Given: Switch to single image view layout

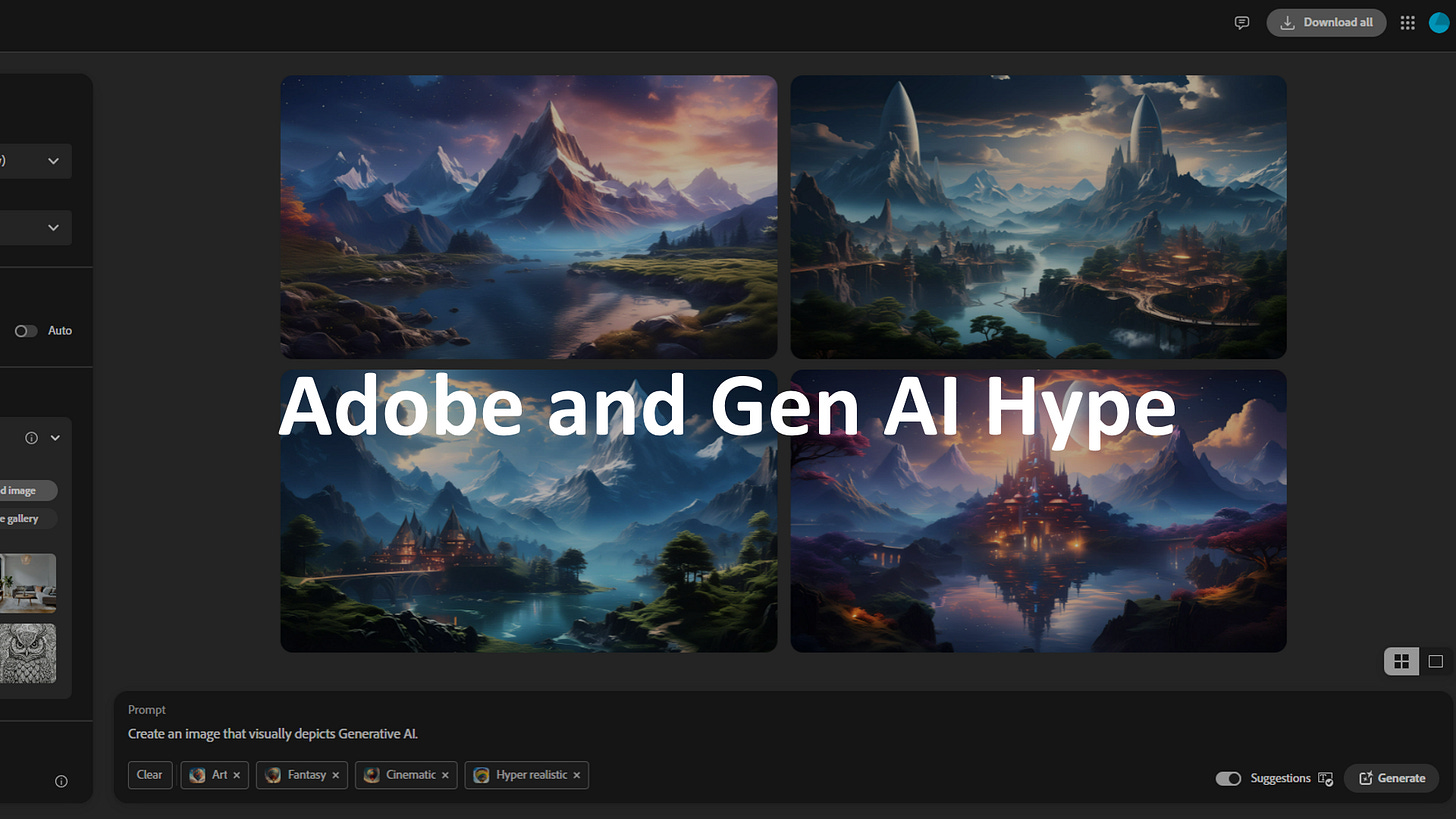Looking at the screenshot, I should [x=1436, y=661].
